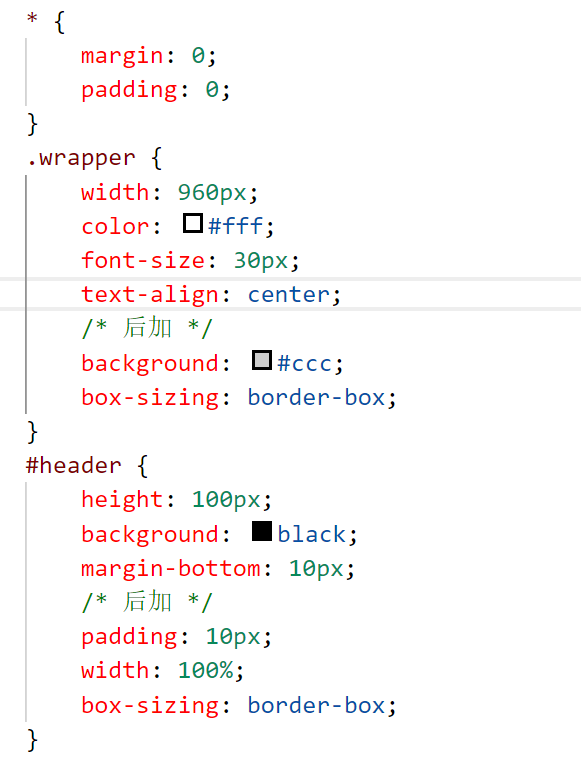Click 'width' property in #header rule
The image size is (581, 759).
pyautogui.click(x=115, y=670)
